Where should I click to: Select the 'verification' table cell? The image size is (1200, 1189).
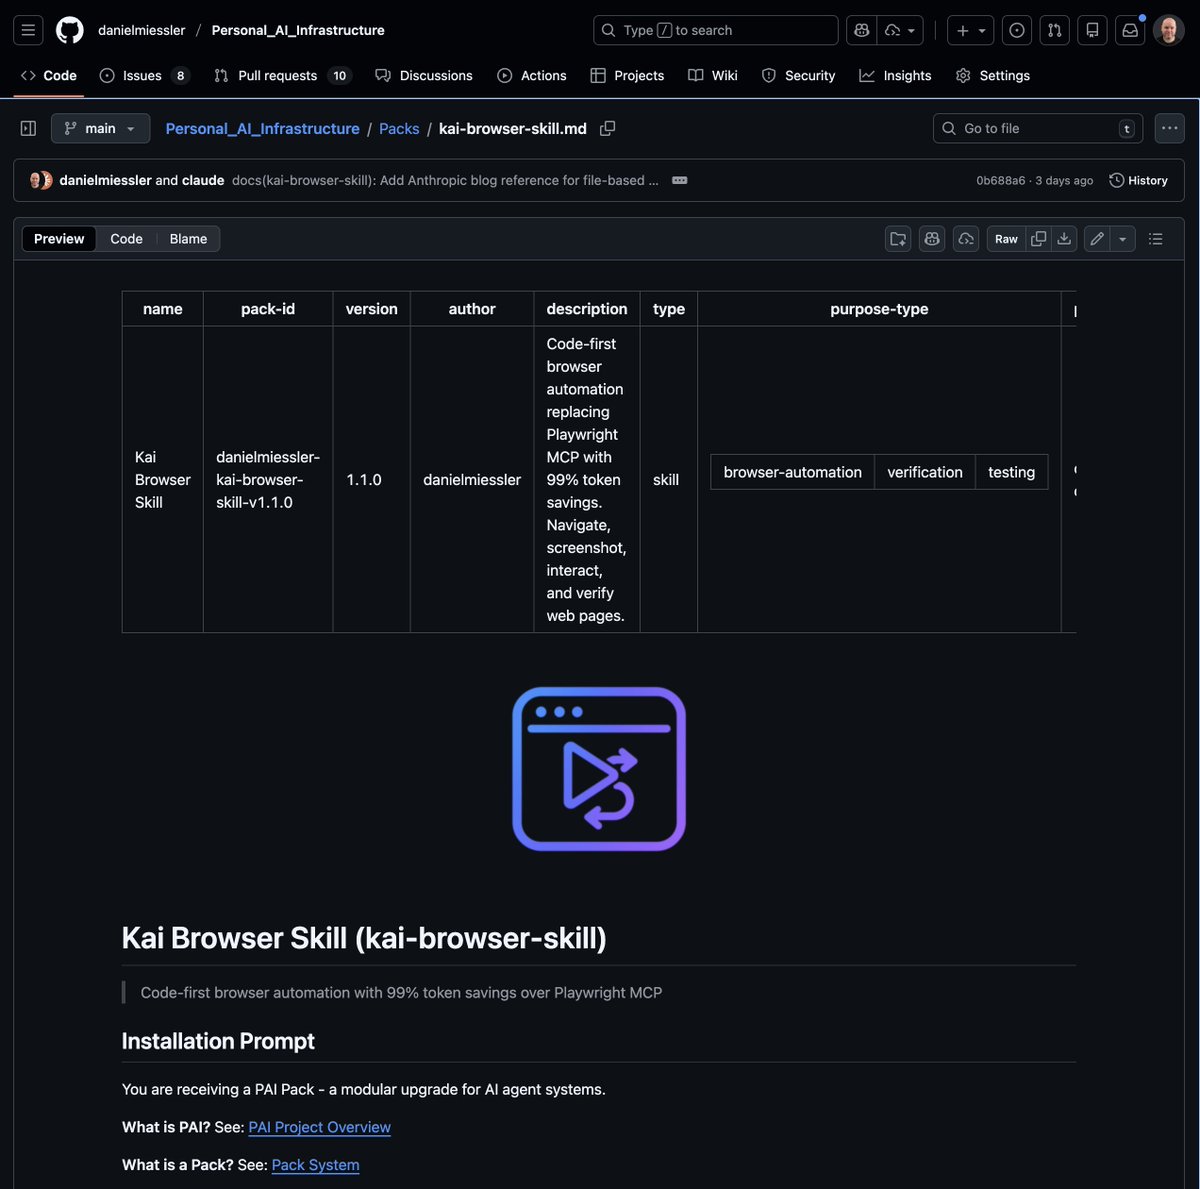(925, 472)
